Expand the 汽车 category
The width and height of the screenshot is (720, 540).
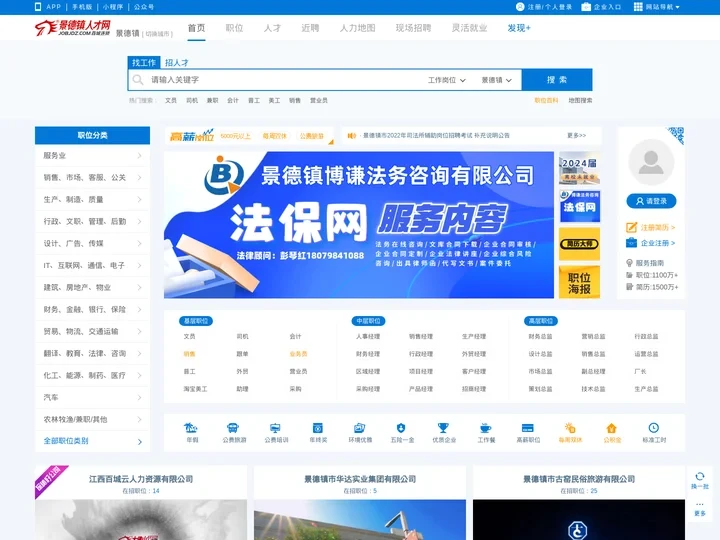point(92,397)
